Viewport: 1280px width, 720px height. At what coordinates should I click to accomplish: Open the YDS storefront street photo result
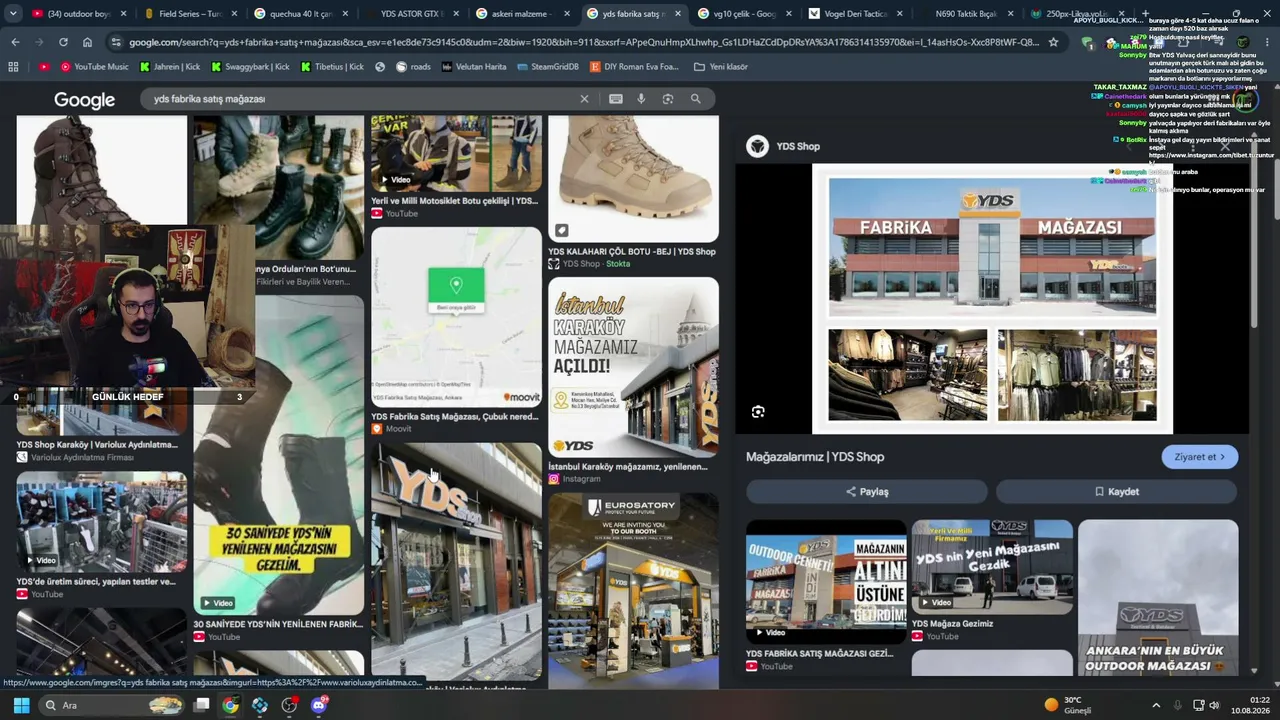click(456, 561)
